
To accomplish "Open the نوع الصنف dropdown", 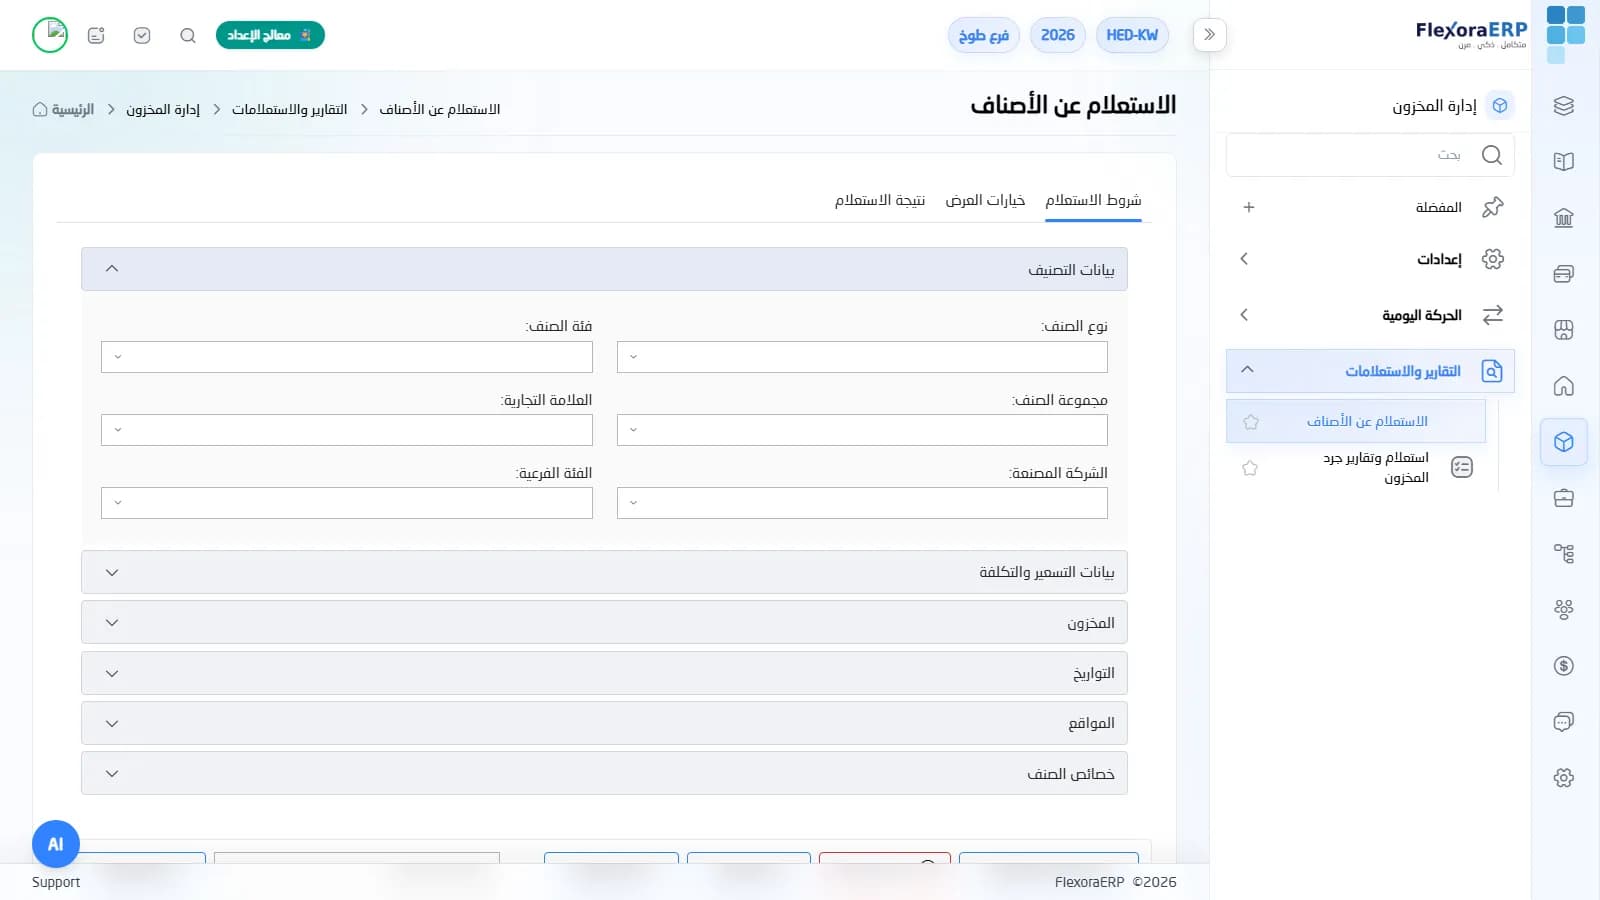I will (862, 357).
